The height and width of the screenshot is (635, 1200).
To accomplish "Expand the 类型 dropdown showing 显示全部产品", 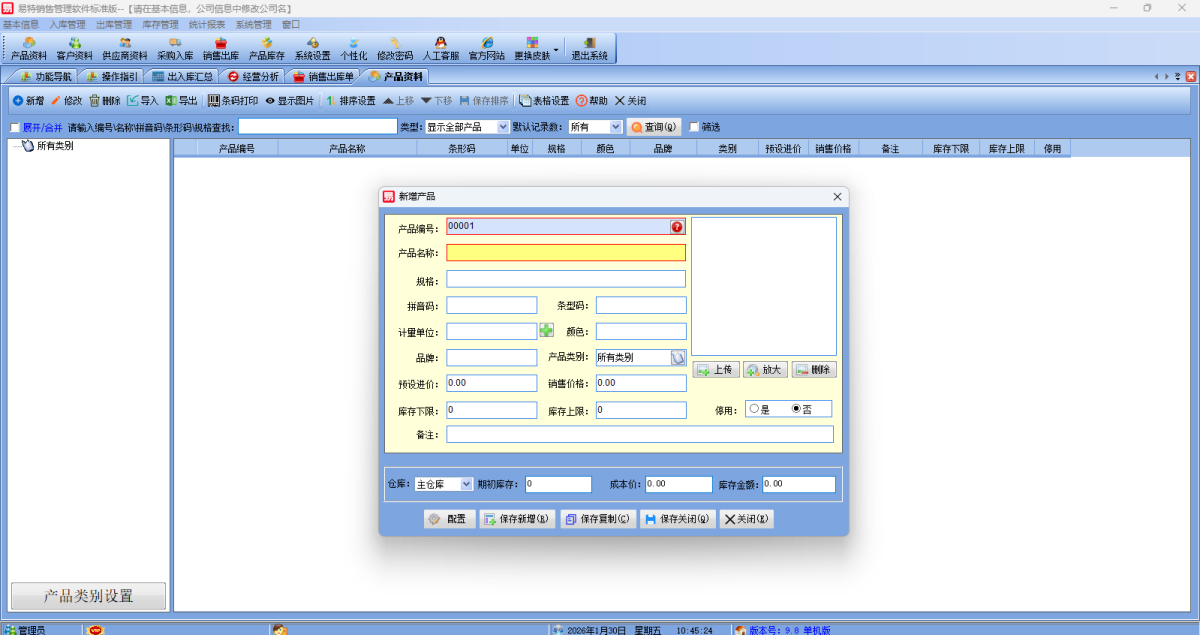I will [x=503, y=128].
